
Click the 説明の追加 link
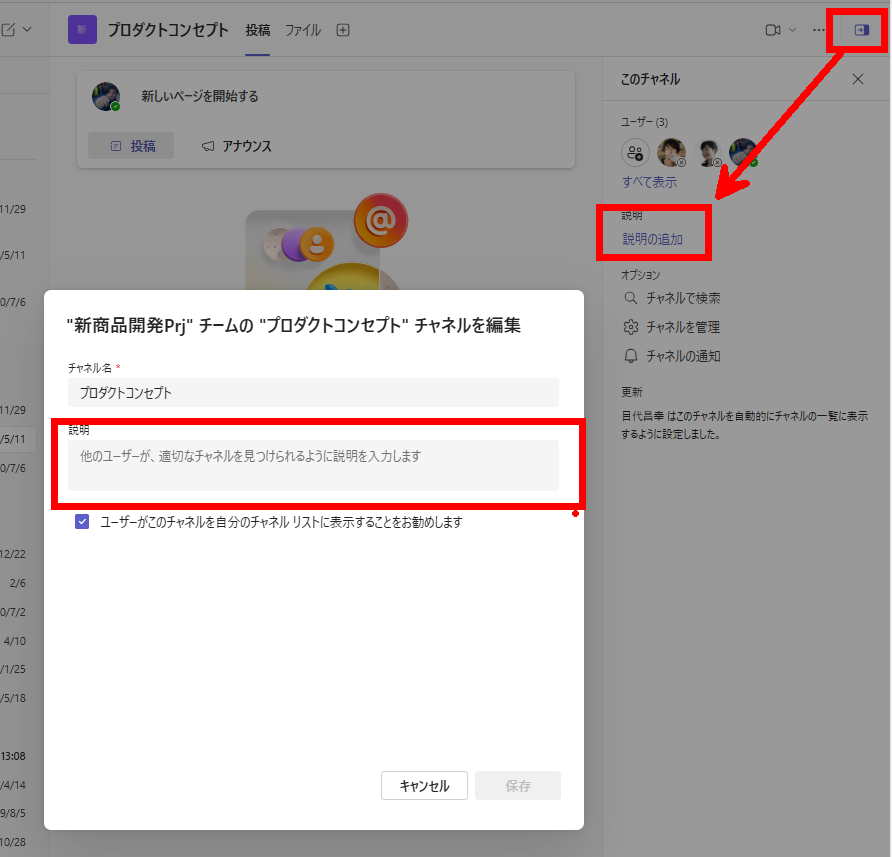coord(653,239)
